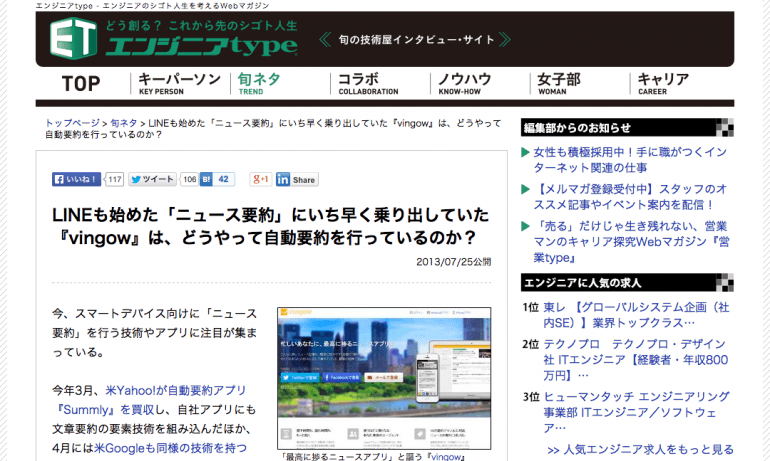Click the ET エンジニアtype site logo

coord(173,38)
